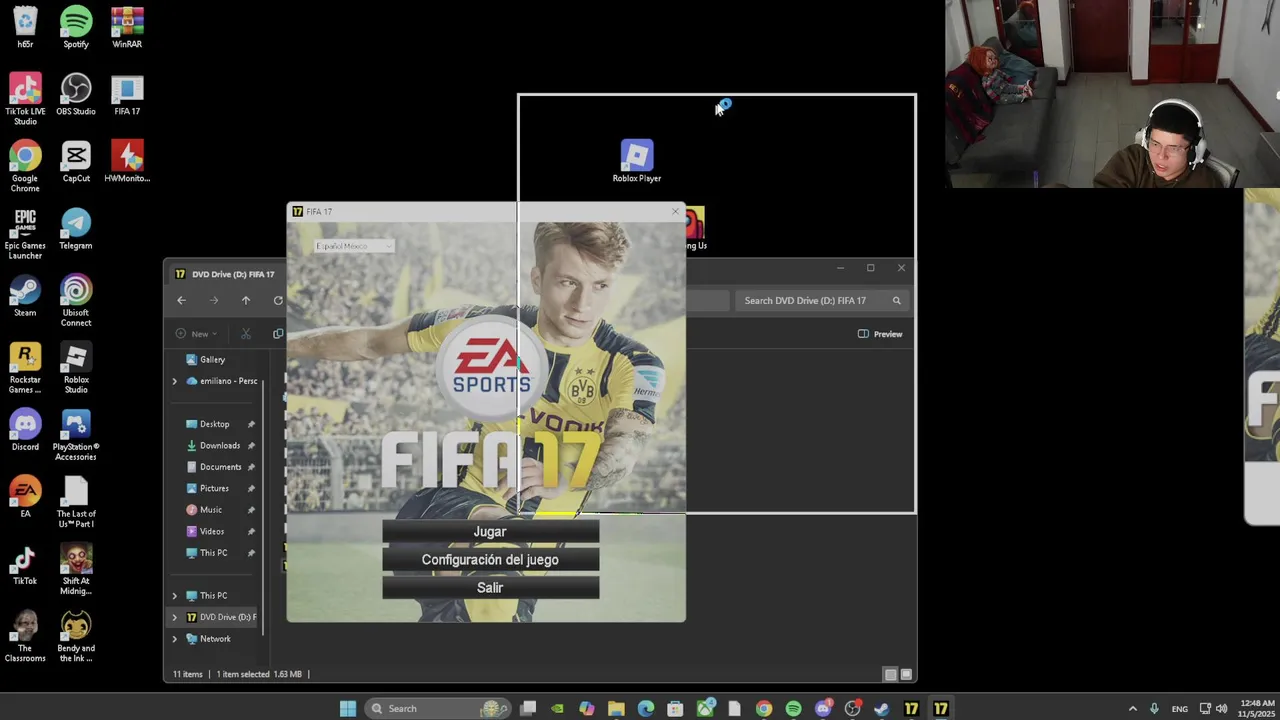
Task: Open Pictures in the Explorer sidebar
Action: [x=214, y=489]
